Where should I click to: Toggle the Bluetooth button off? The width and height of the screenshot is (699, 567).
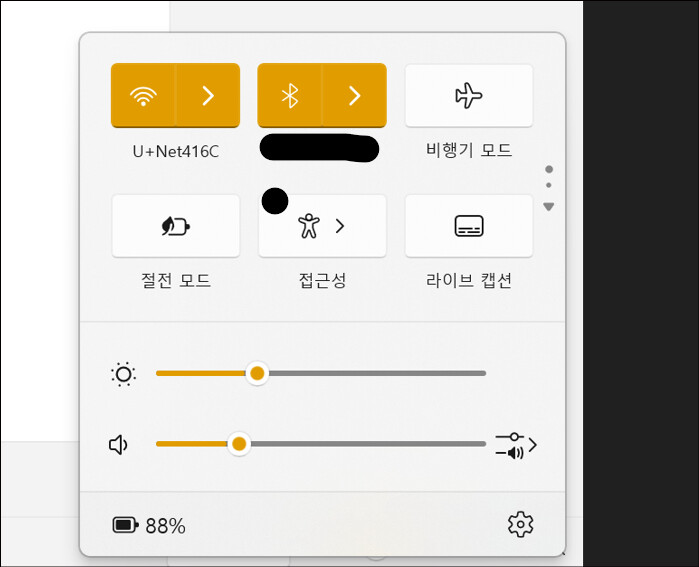290,95
